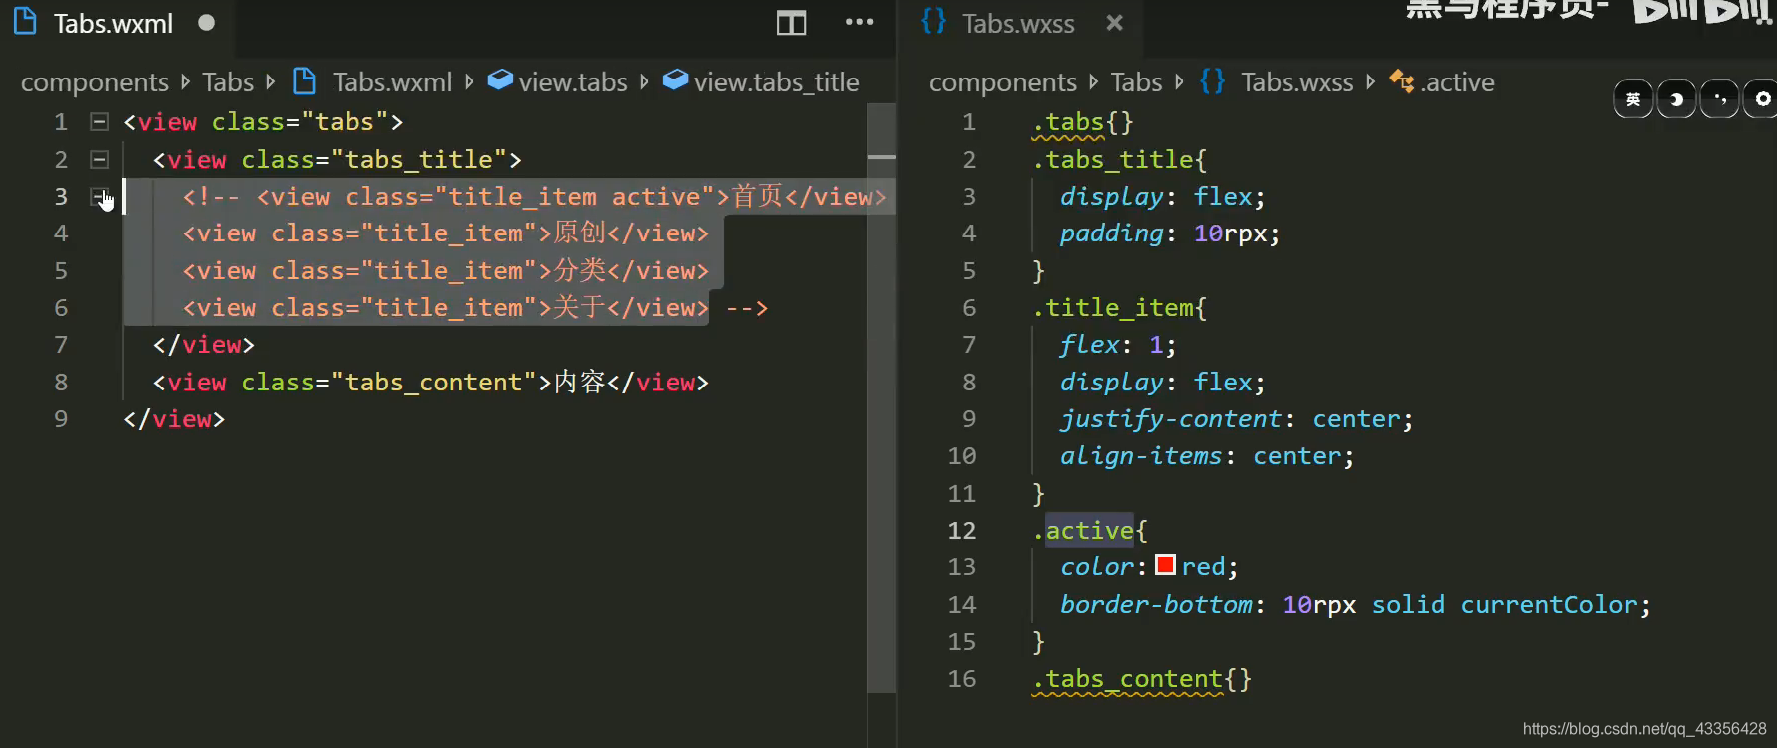This screenshot has height=748, width=1777.
Task: Click 'components' in right editor breadcrumb
Action: [x=1003, y=82]
